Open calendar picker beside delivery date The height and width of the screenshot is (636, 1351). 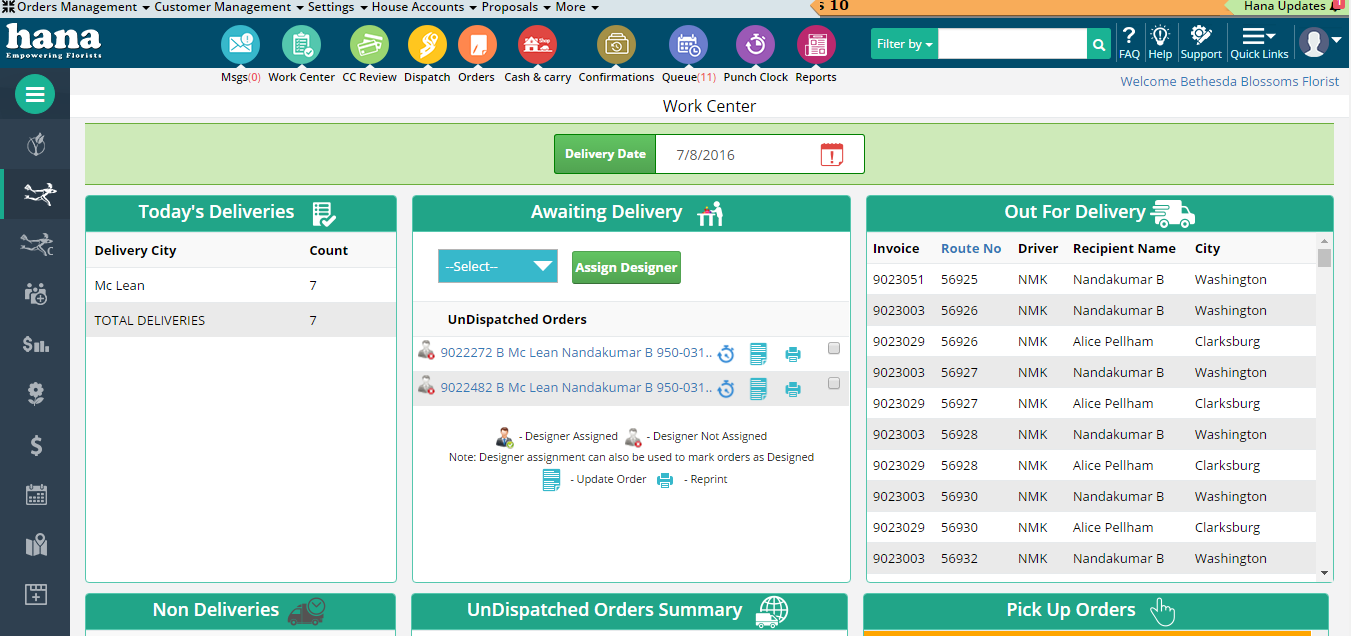pyautogui.click(x=831, y=155)
